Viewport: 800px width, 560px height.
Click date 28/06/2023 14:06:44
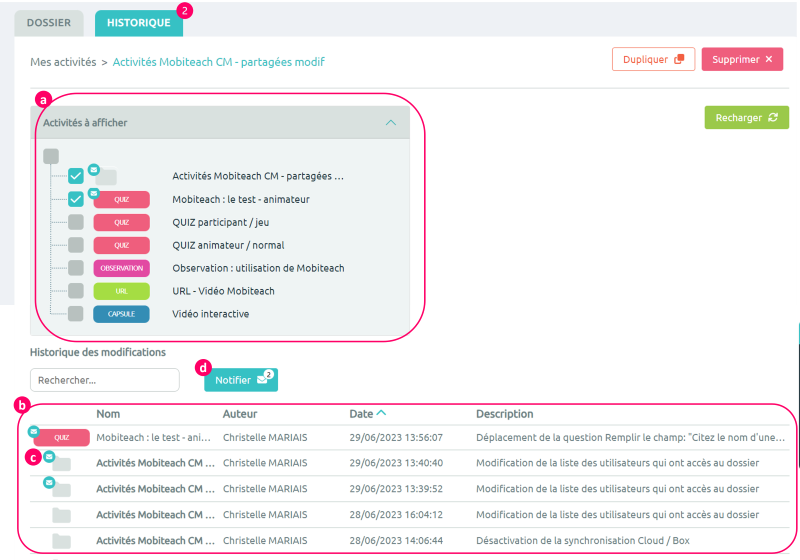pyautogui.click(x=396, y=541)
